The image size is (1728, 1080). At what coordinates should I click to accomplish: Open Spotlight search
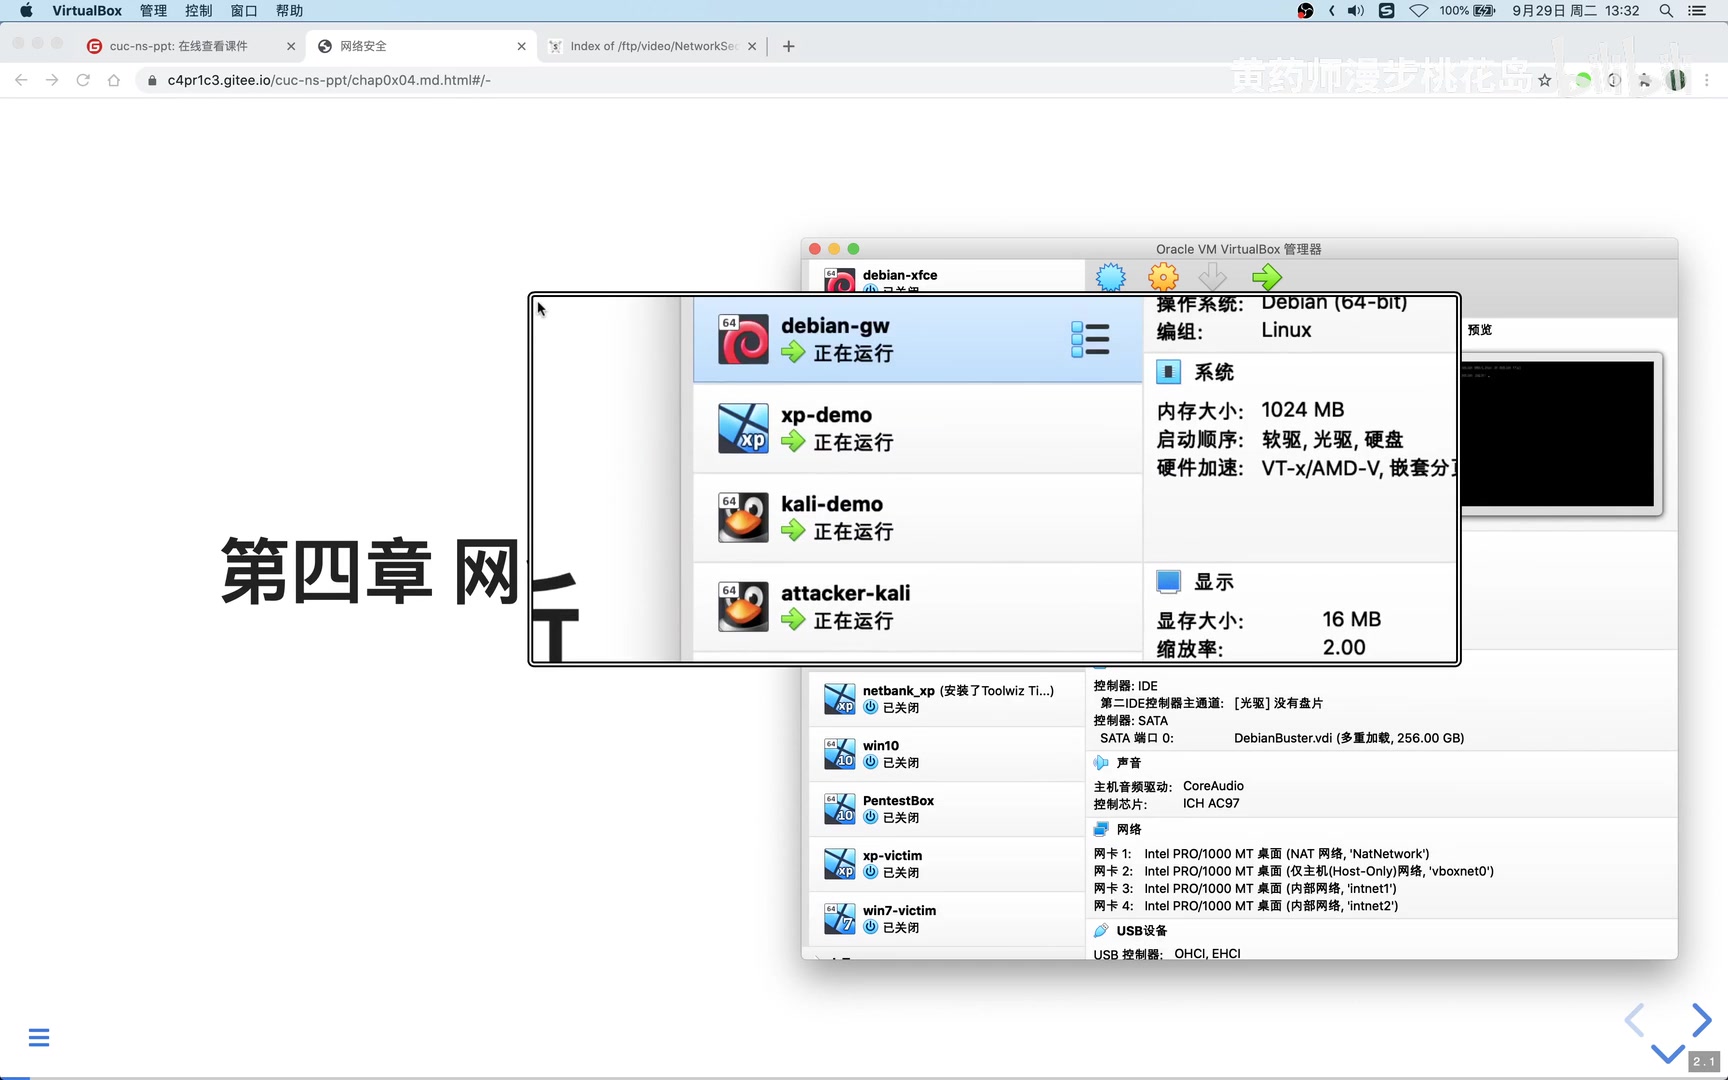pyautogui.click(x=1666, y=11)
